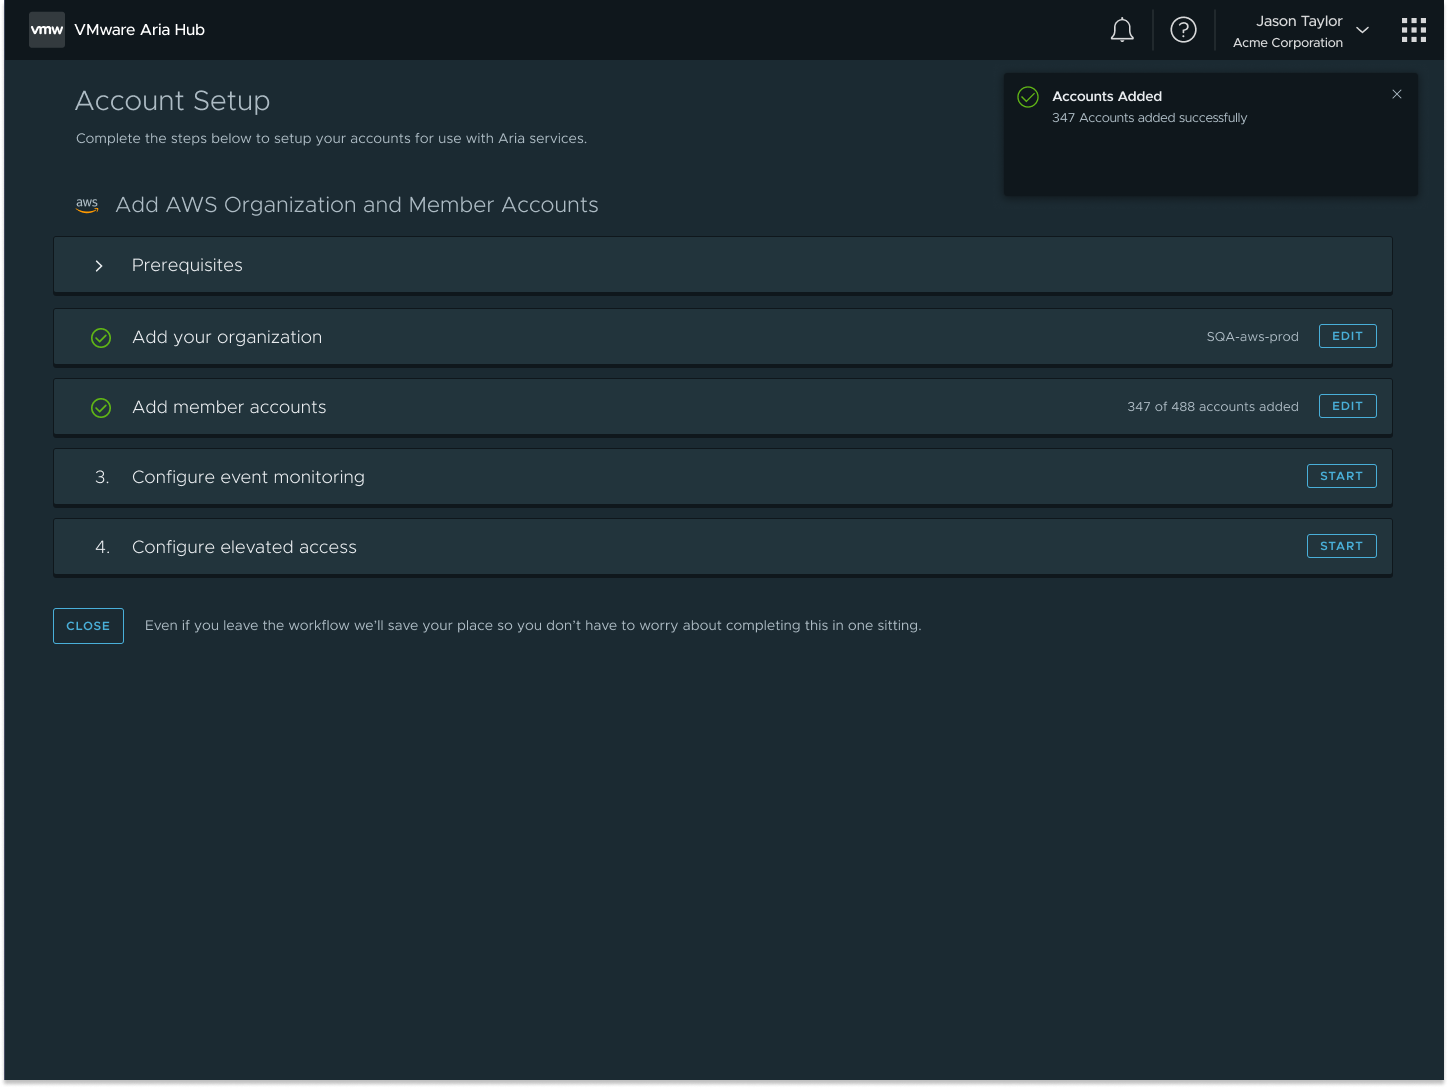Image resolution: width=1448 pixels, height=1088 pixels.
Task: Click step number 3 marker
Action: coord(102,477)
